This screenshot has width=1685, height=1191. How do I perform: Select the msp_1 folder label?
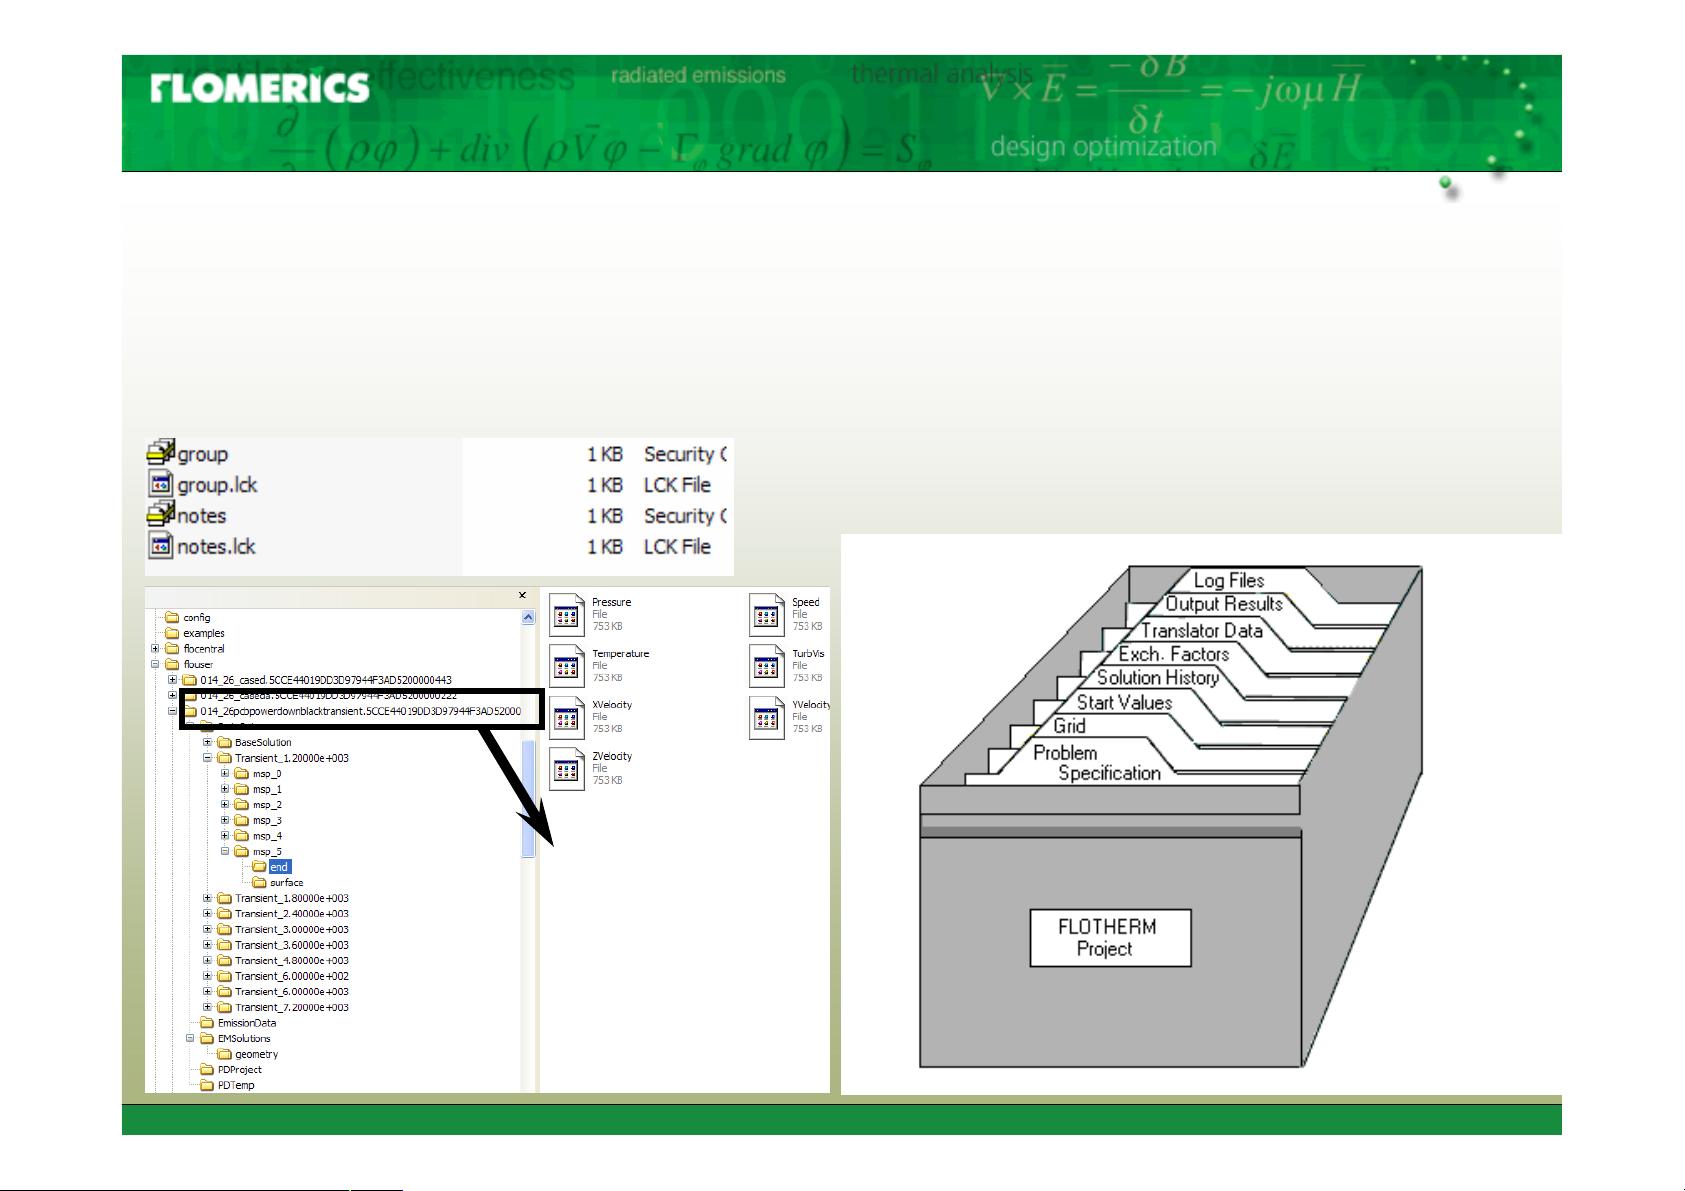(267, 789)
